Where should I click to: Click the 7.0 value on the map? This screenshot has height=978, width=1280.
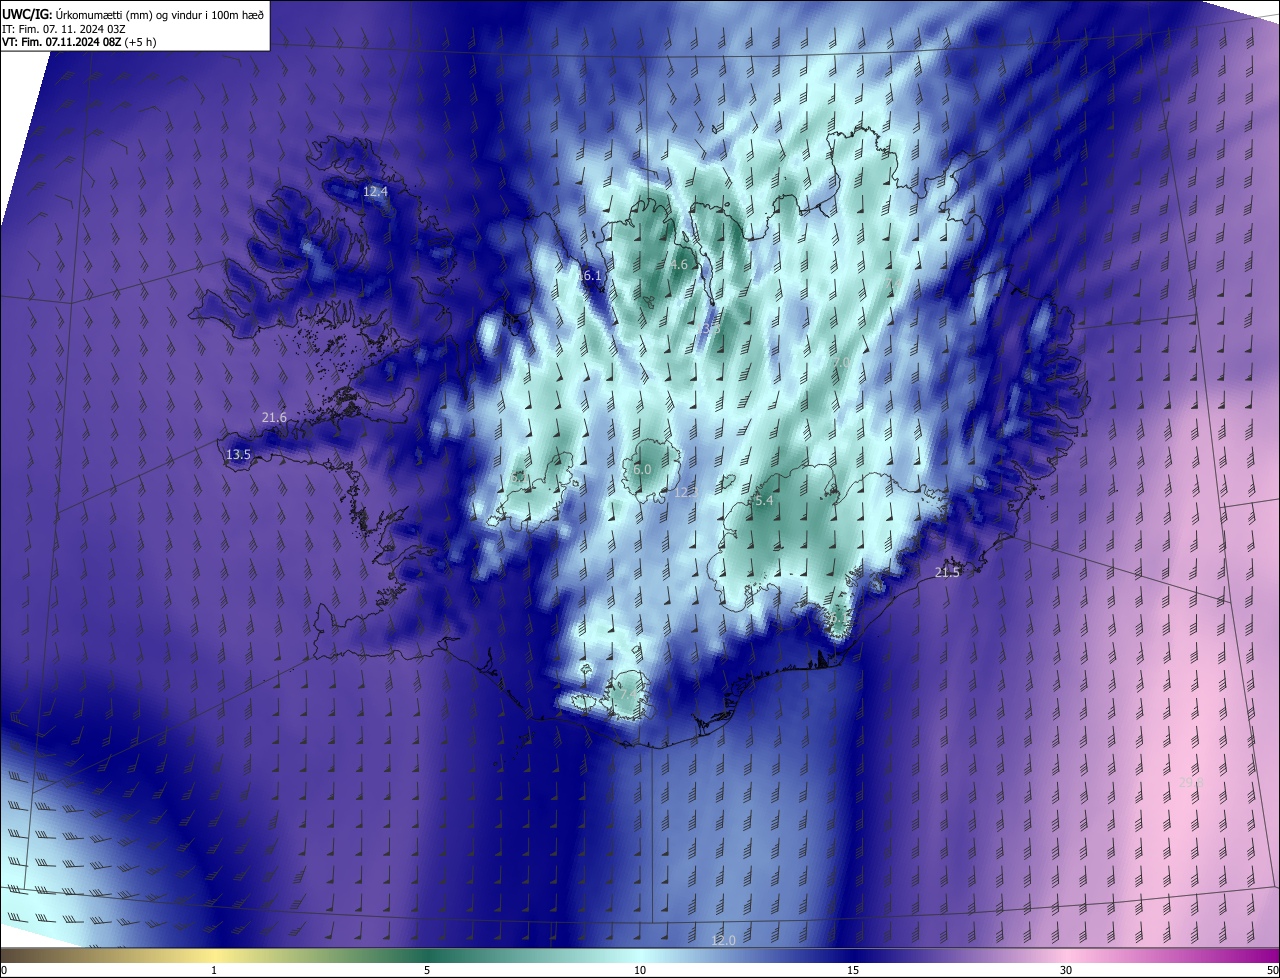843,362
